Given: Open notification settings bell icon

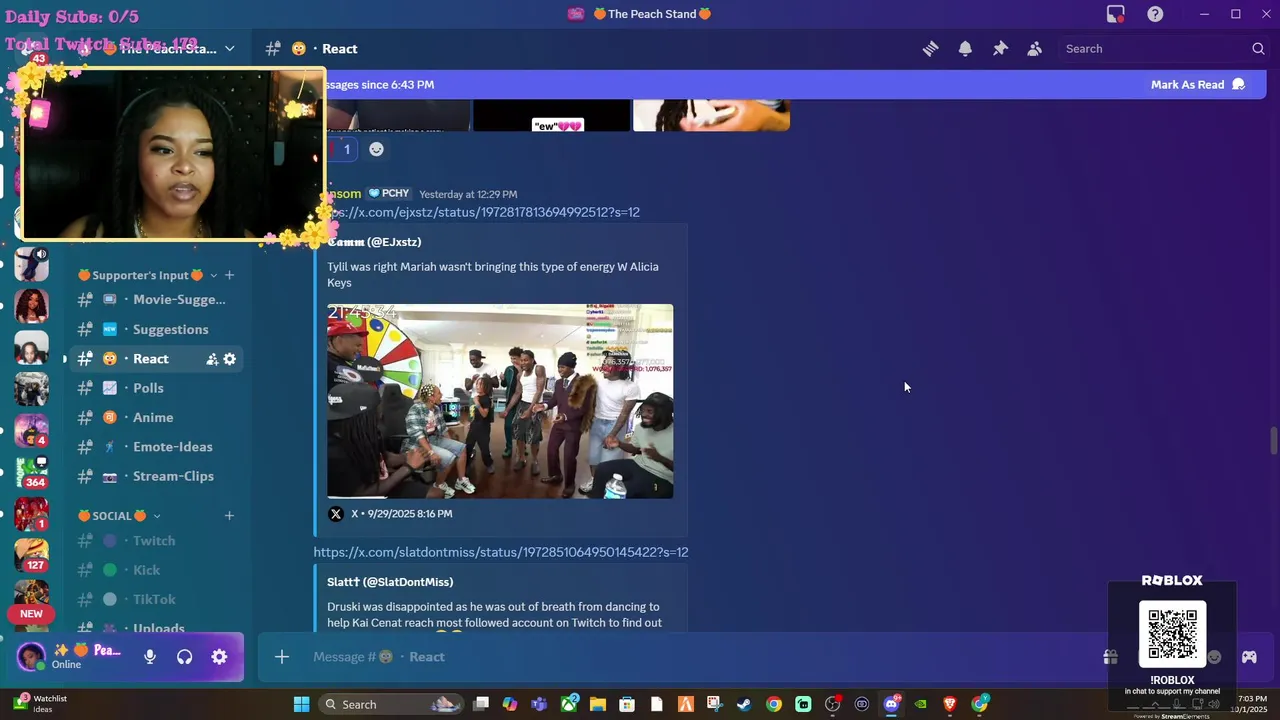Looking at the screenshot, I should 965,48.
